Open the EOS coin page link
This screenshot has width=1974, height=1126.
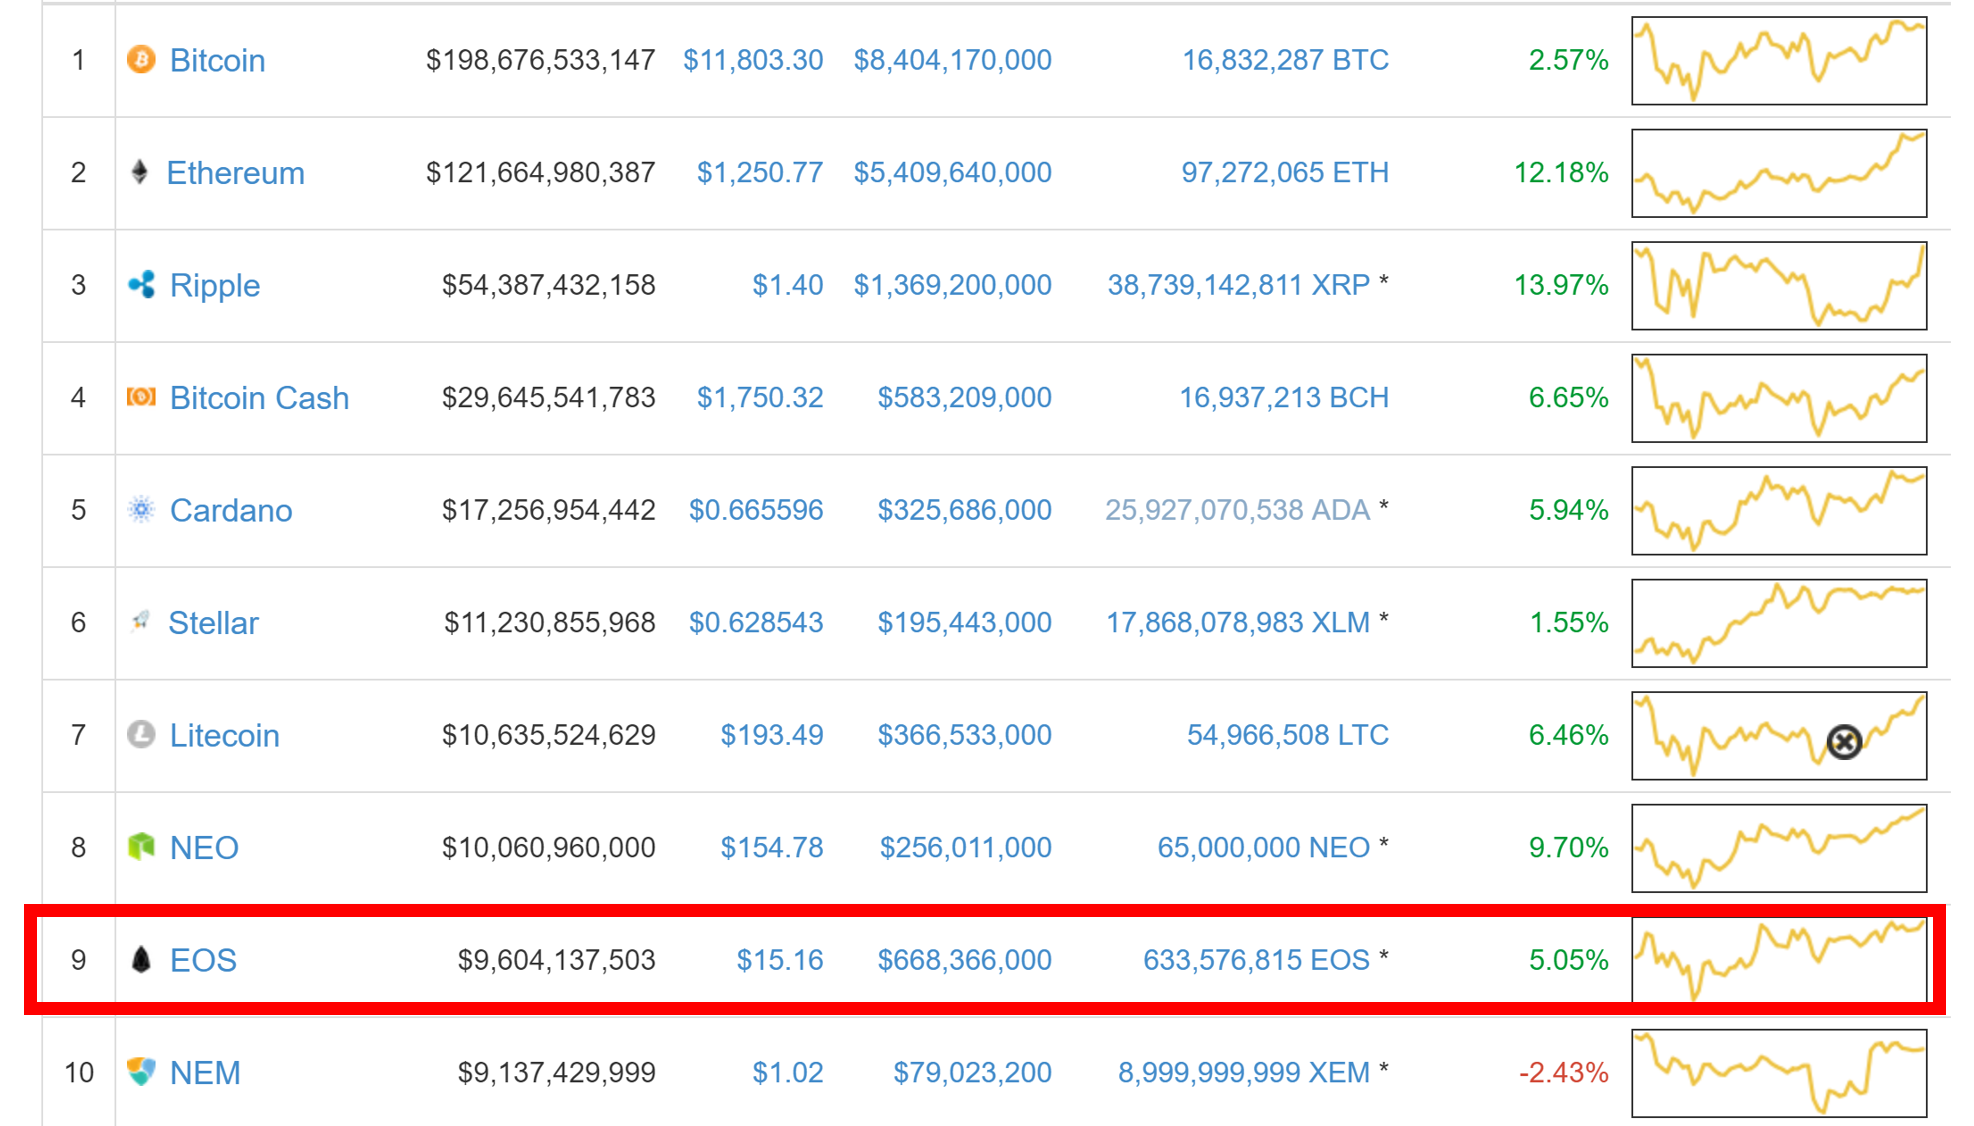[x=203, y=960]
